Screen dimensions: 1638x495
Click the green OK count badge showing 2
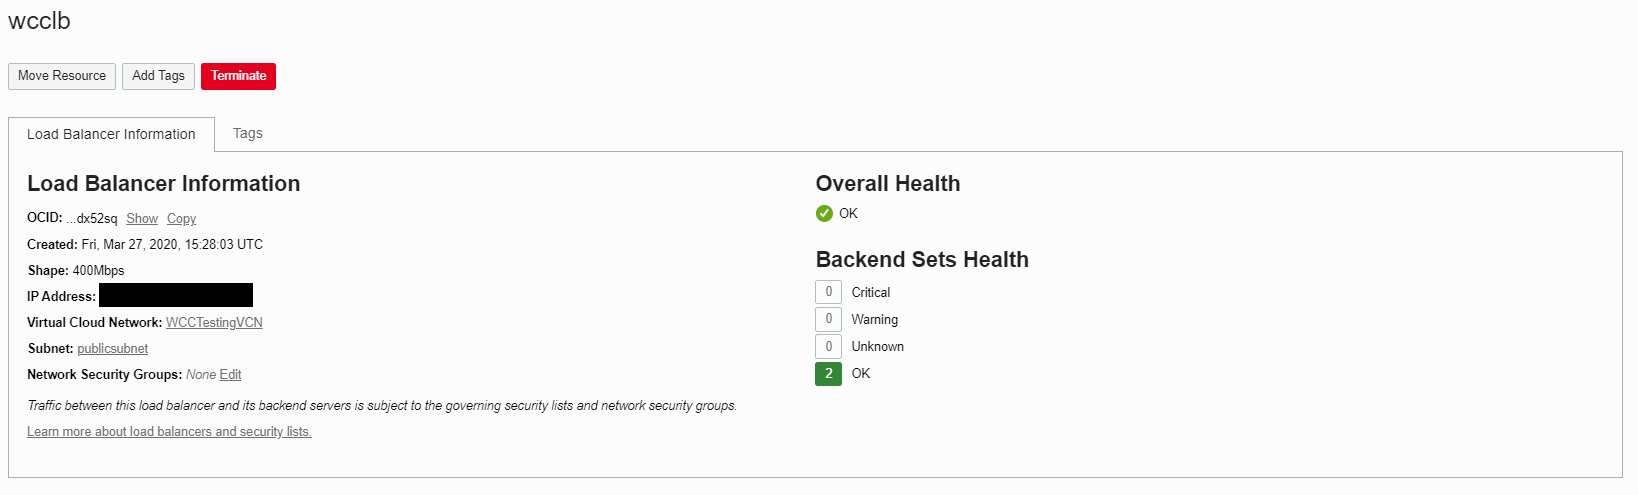pyautogui.click(x=828, y=373)
